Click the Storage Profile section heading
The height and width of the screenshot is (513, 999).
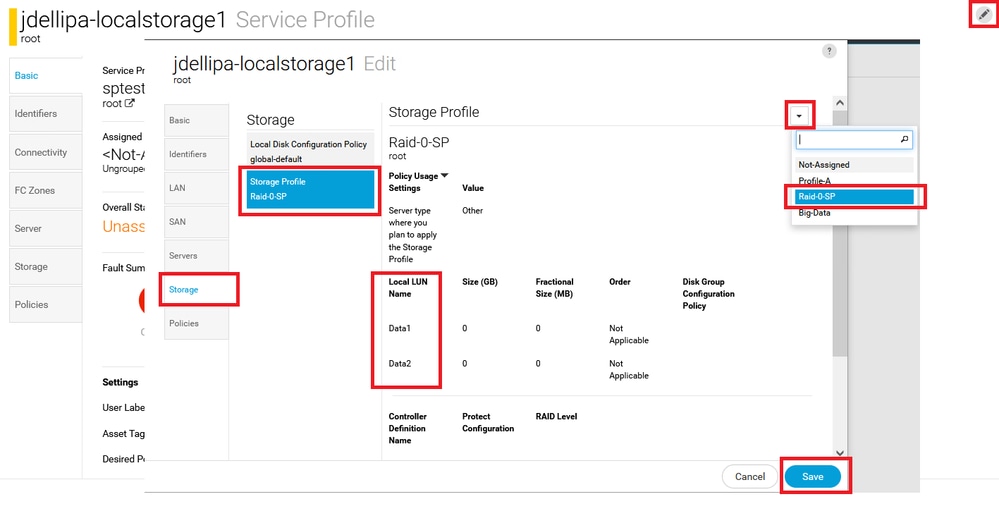[x=434, y=112]
